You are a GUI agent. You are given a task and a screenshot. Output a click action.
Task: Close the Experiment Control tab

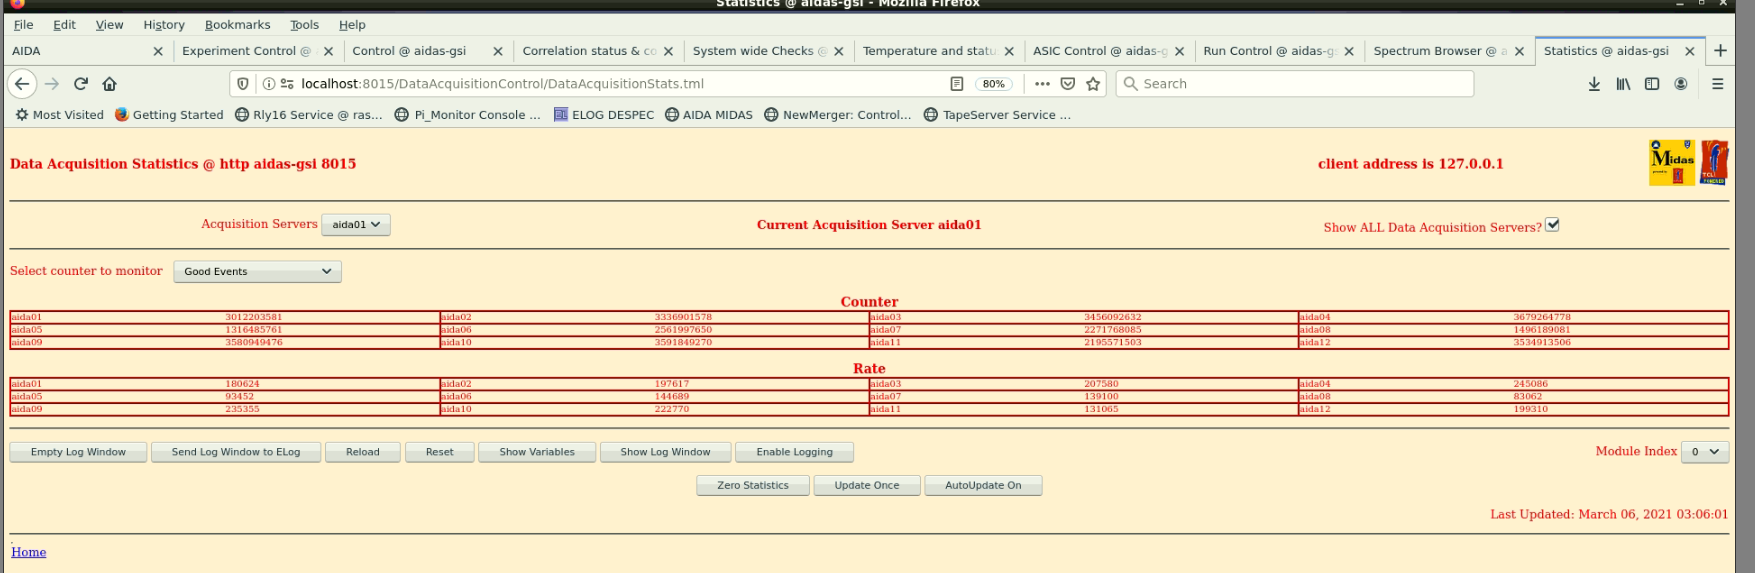[x=328, y=51]
